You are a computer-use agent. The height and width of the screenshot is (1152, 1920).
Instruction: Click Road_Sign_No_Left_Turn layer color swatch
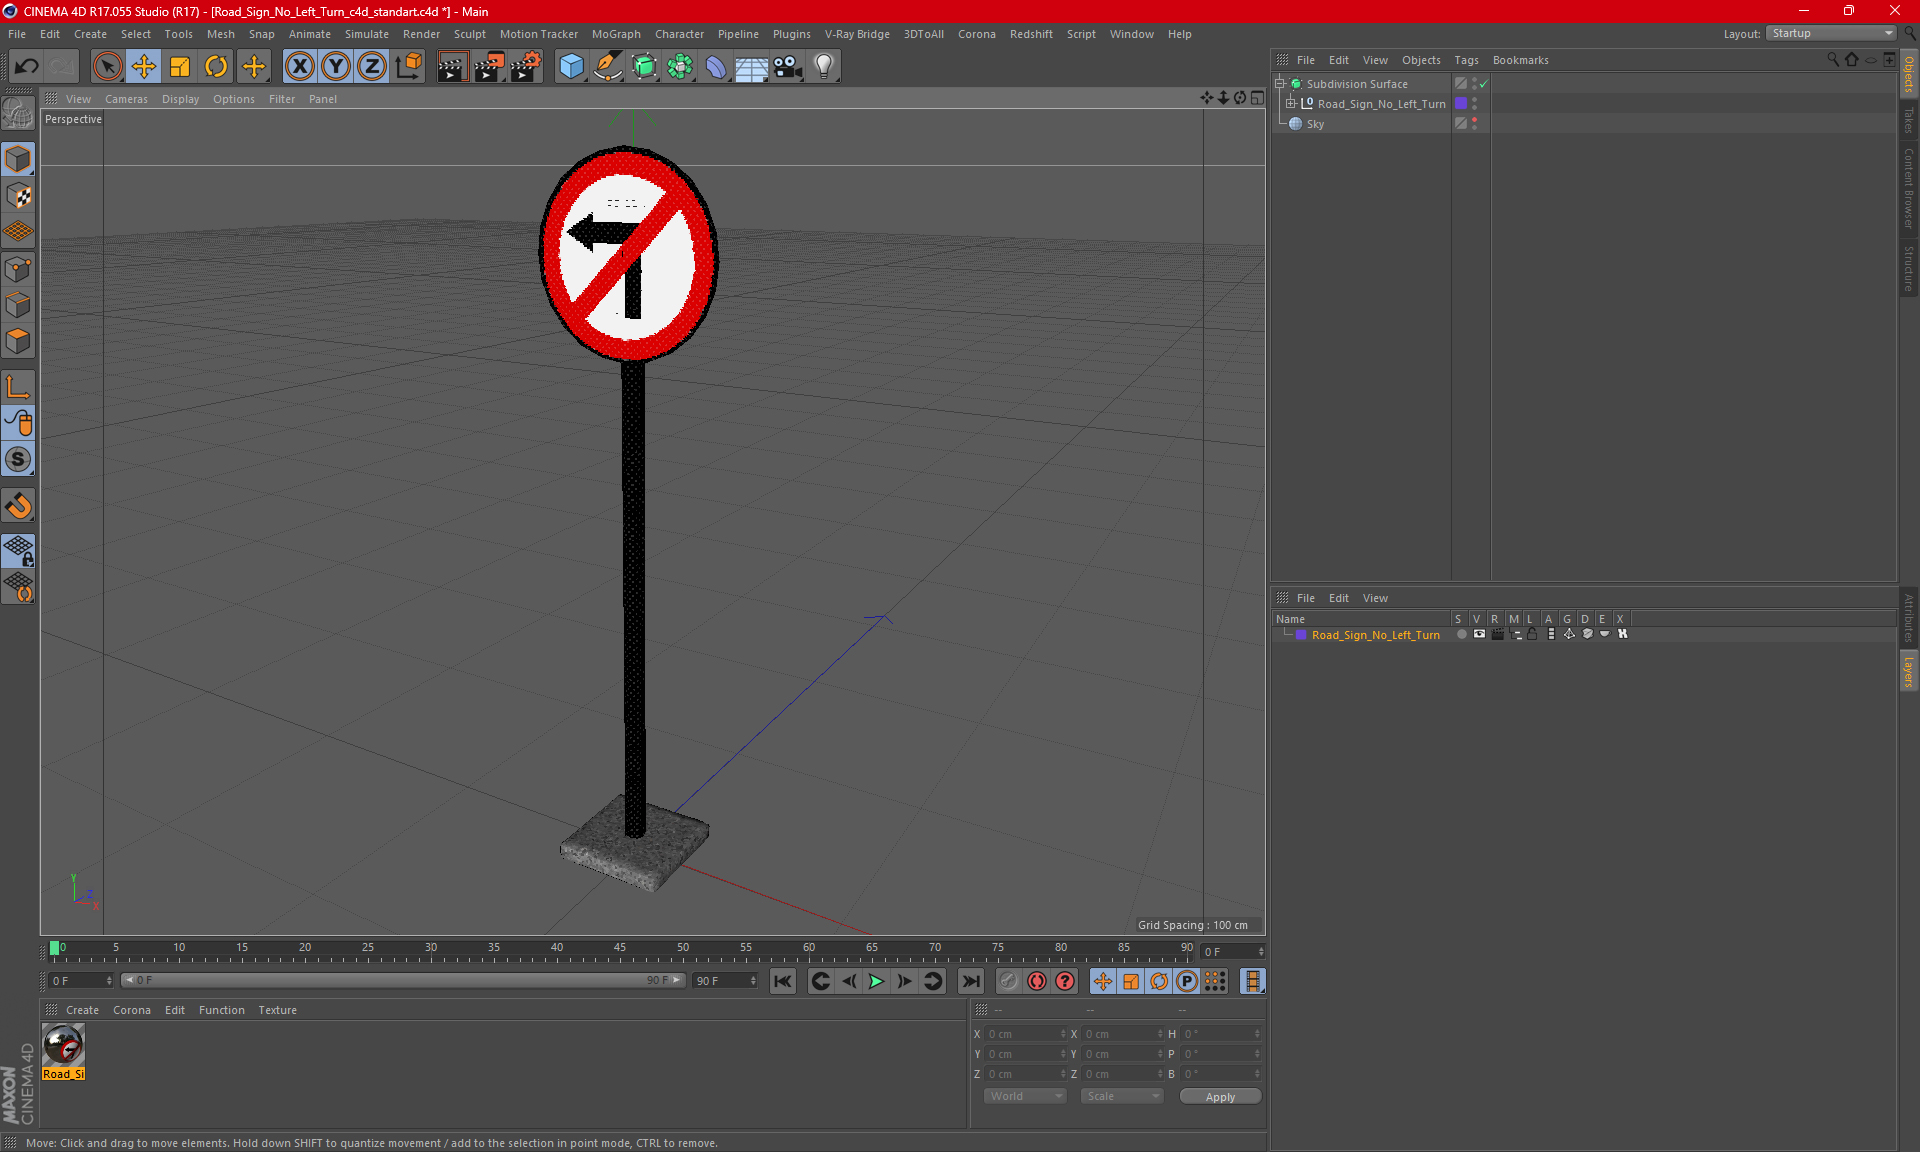coord(1301,635)
